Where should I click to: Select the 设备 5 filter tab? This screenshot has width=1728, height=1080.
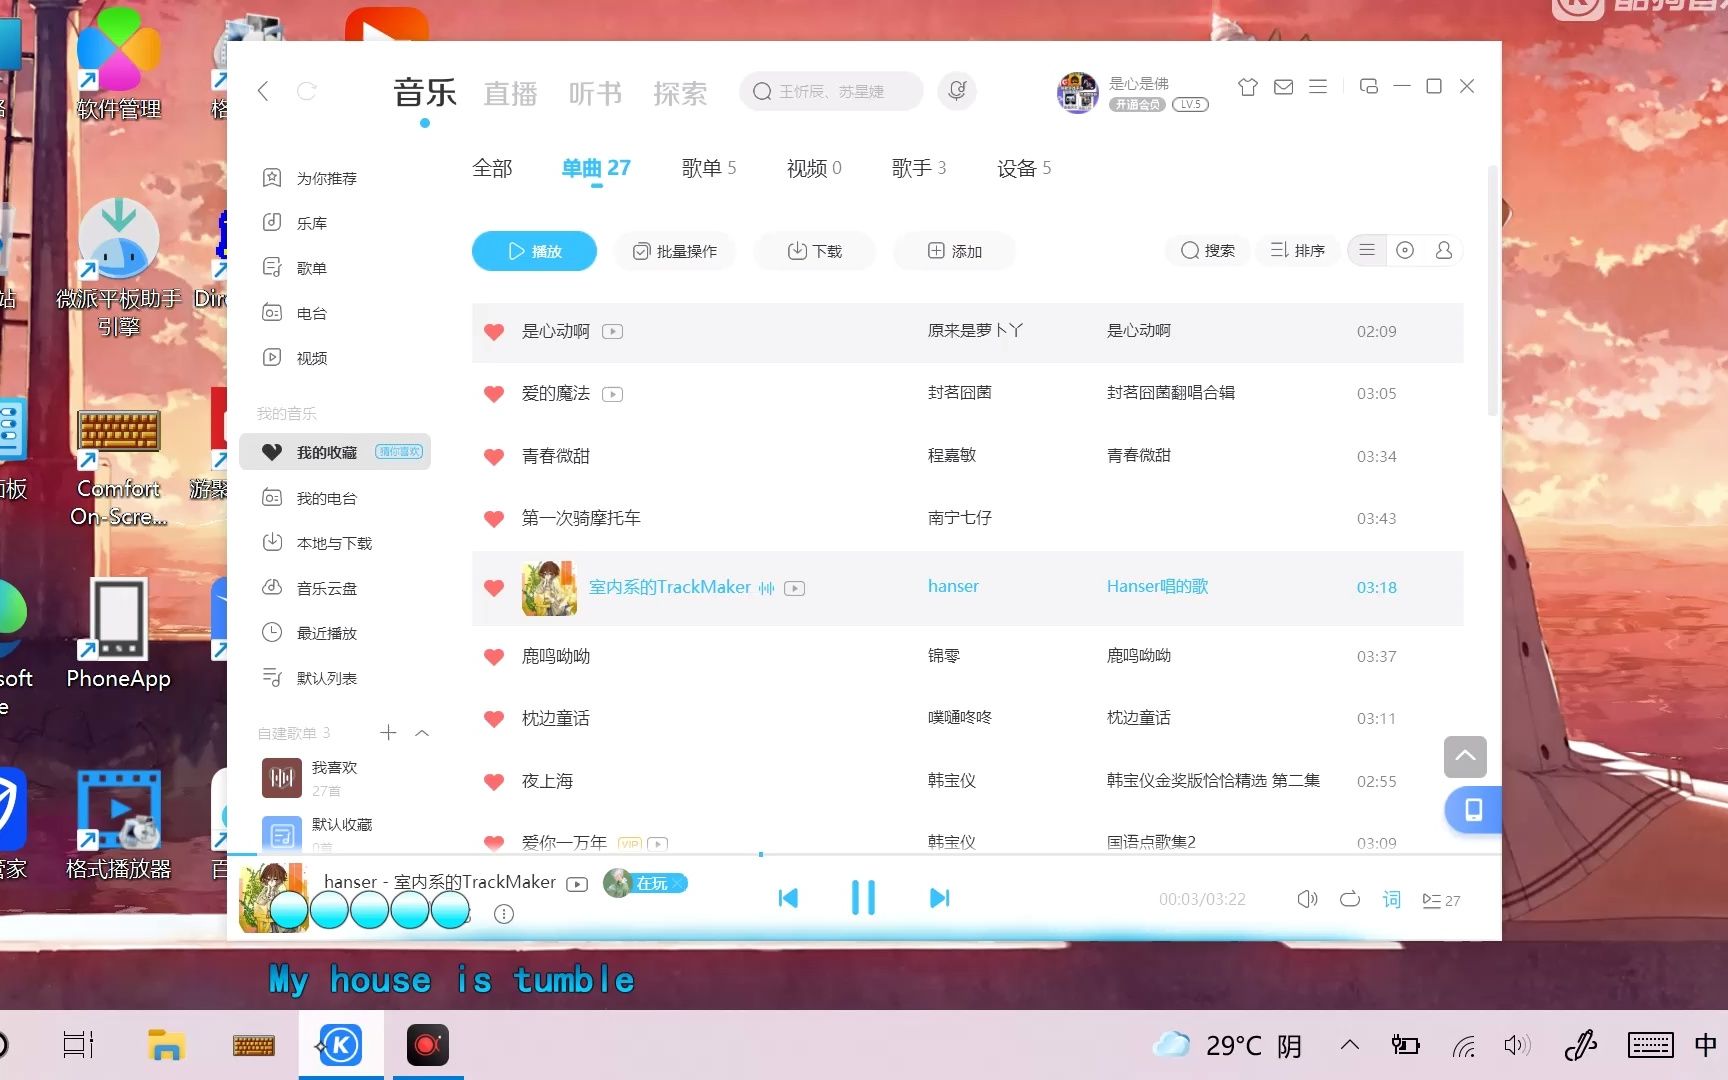tap(1024, 168)
